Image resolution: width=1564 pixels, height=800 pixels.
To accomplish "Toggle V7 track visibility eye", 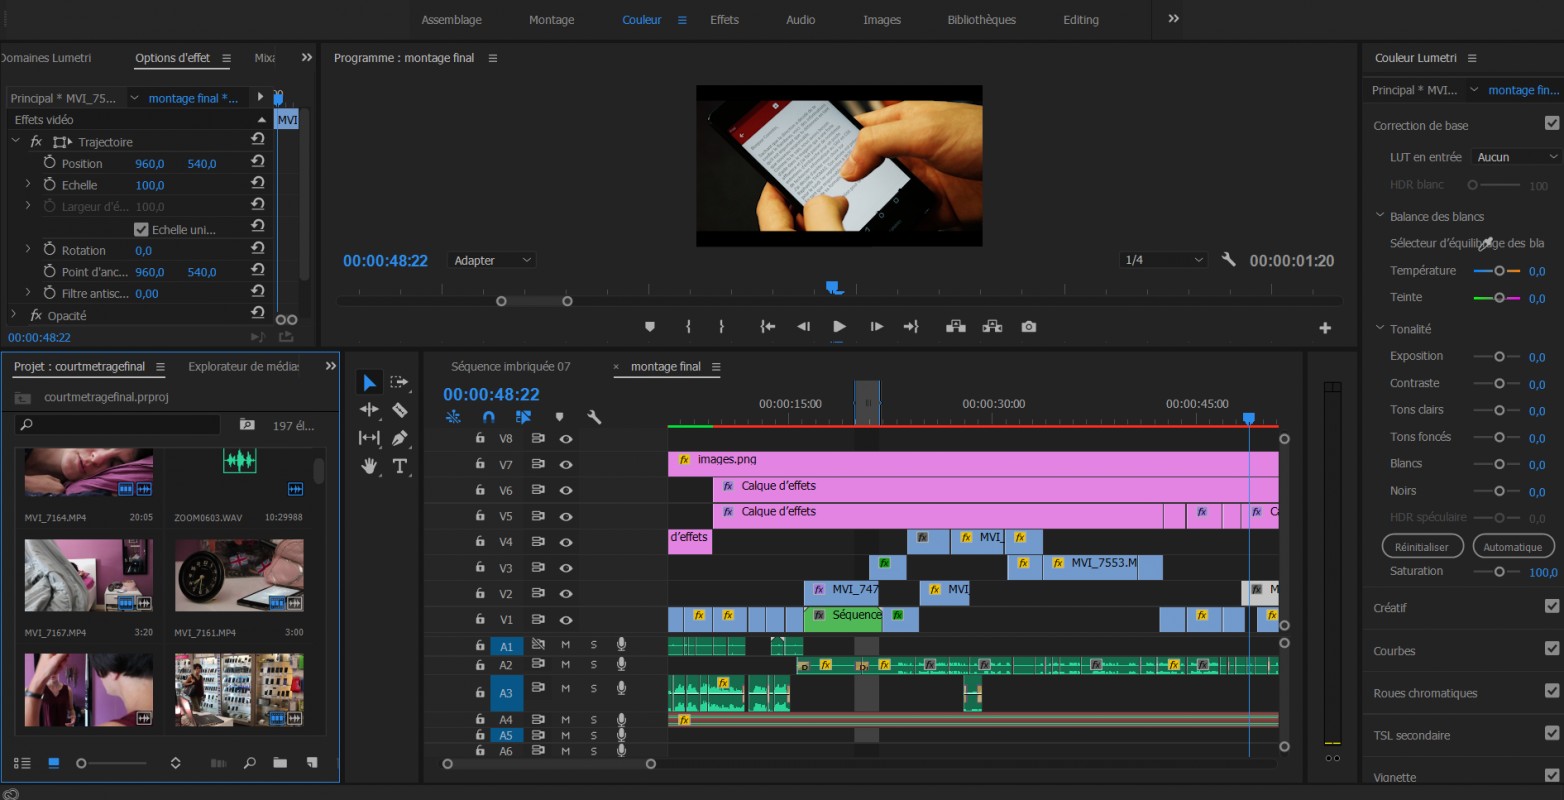I will tap(566, 464).
